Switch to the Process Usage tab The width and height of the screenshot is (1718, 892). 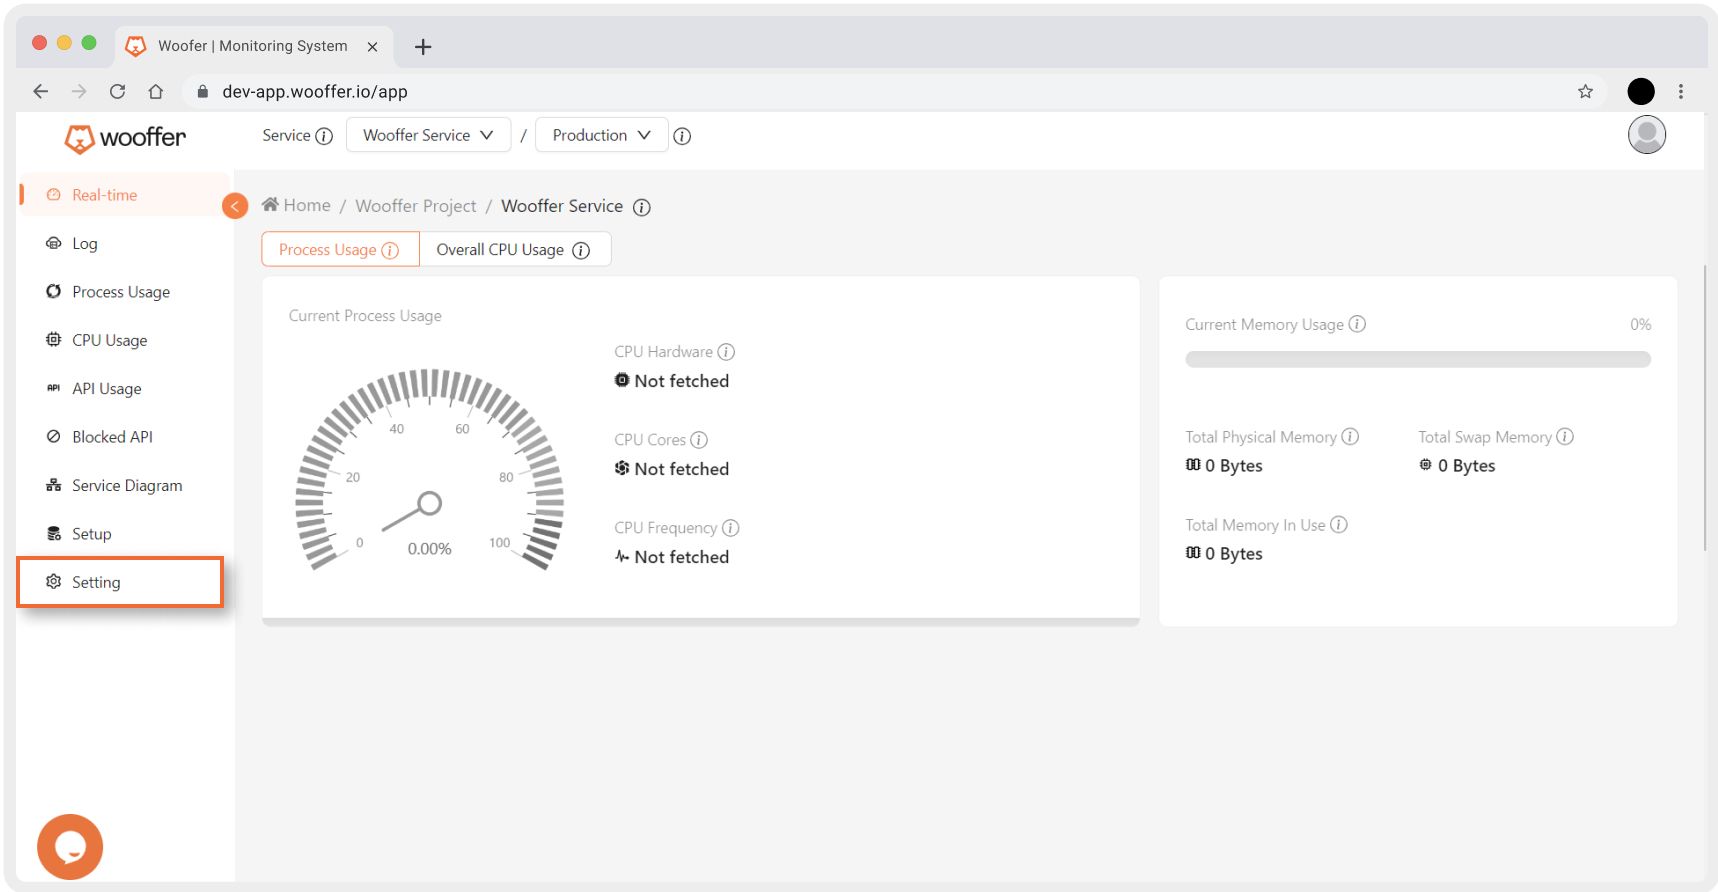pos(340,249)
